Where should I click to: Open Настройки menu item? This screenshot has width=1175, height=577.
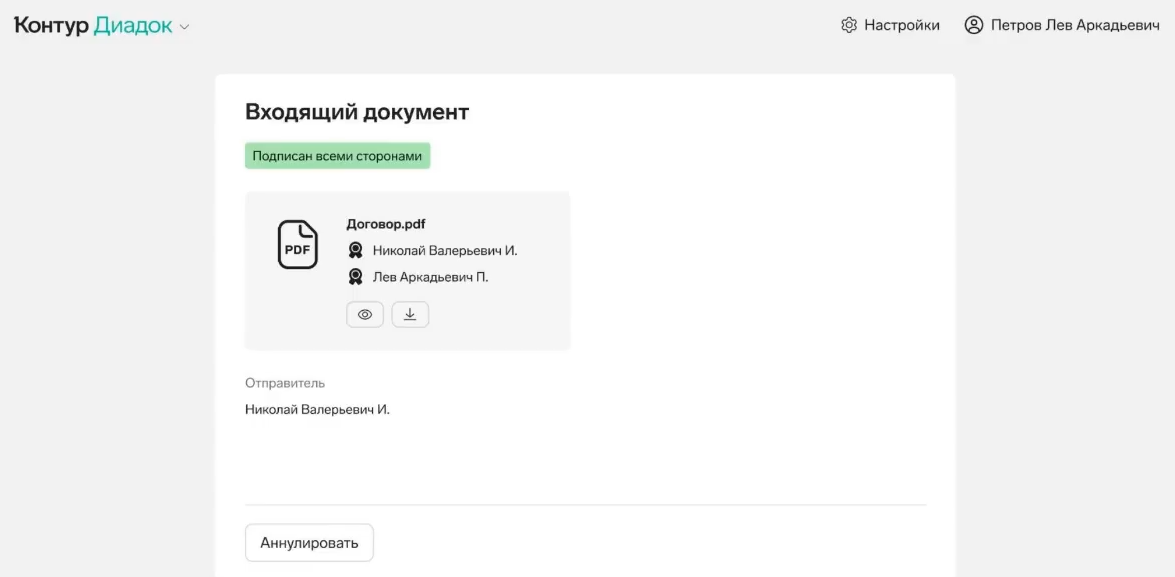point(901,25)
